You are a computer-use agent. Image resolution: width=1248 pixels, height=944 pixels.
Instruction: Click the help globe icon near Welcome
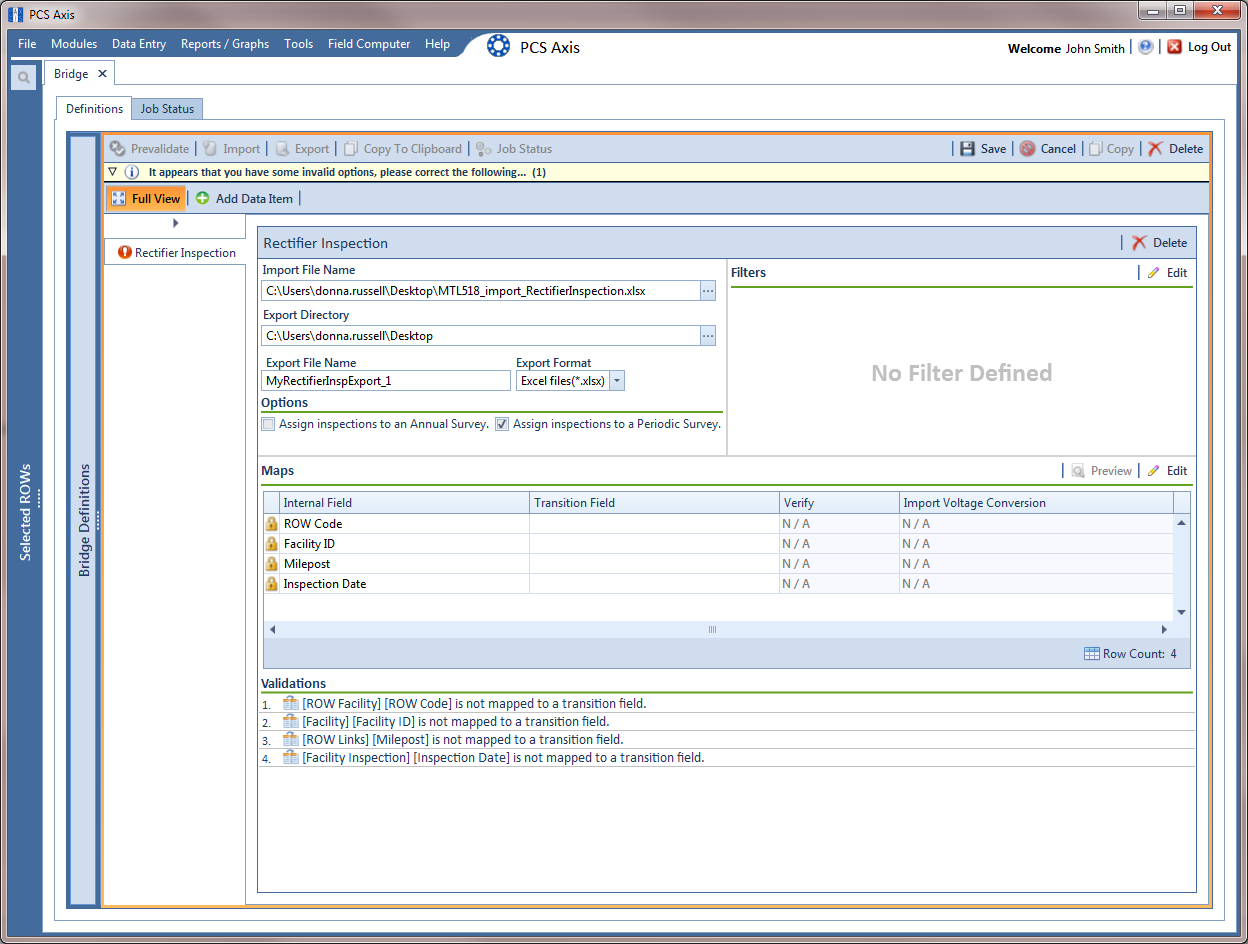1146,47
